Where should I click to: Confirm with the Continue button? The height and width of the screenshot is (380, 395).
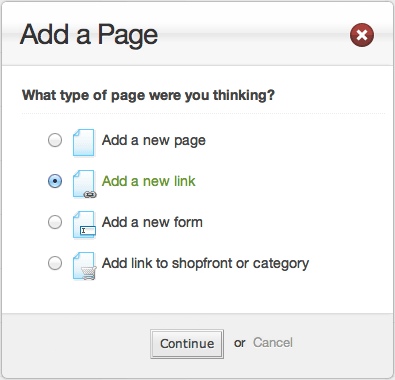point(187,344)
